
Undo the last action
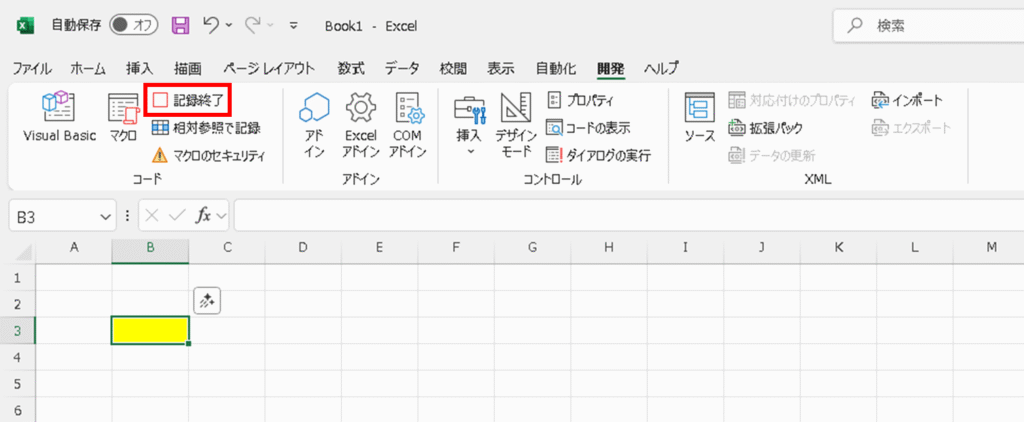pyautogui.click(x=210, y=25)
